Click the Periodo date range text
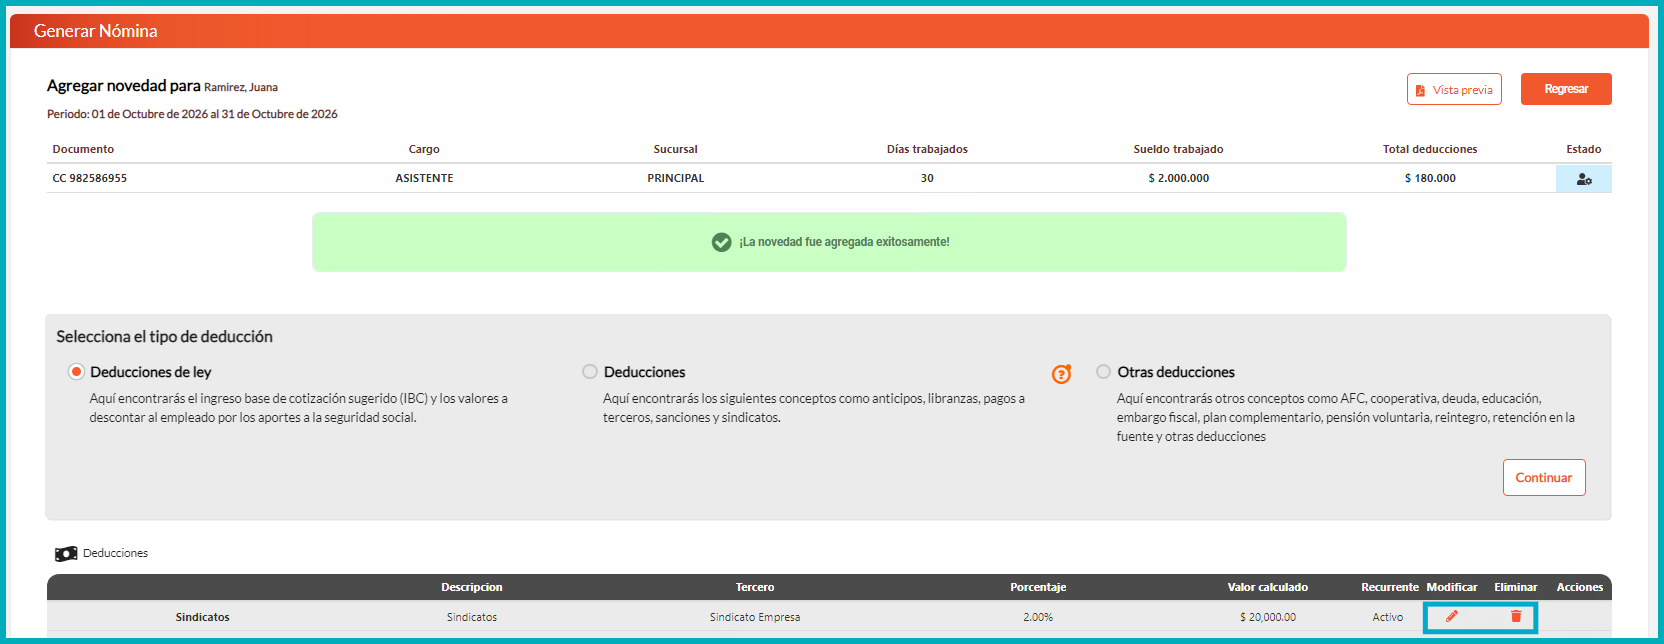The image size is (1664, 644). point(192,114)
